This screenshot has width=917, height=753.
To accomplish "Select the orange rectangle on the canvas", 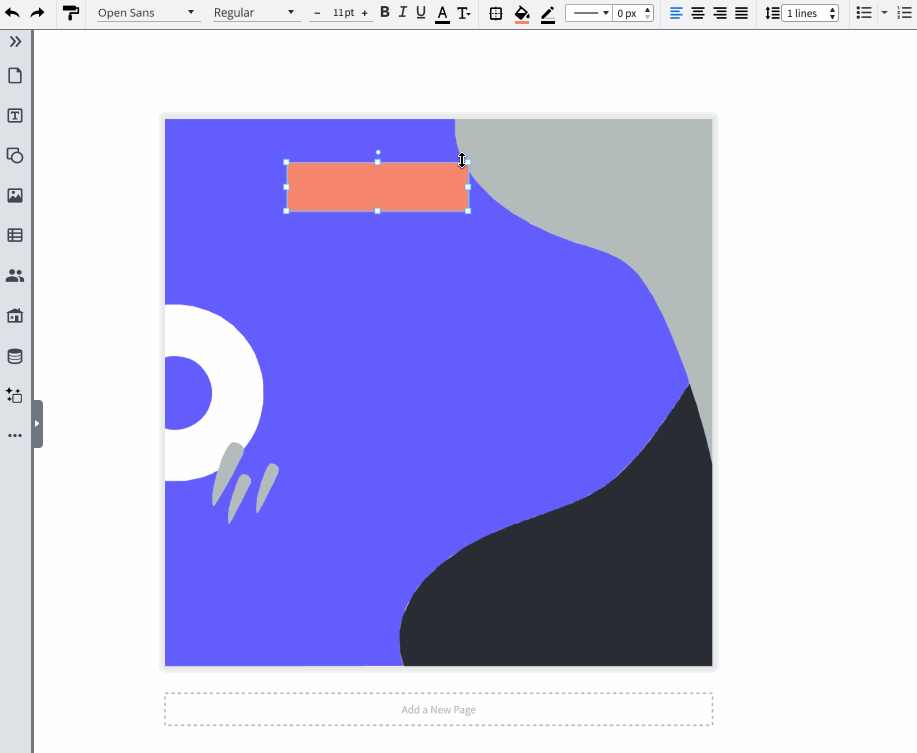I will tap(377, 186).
